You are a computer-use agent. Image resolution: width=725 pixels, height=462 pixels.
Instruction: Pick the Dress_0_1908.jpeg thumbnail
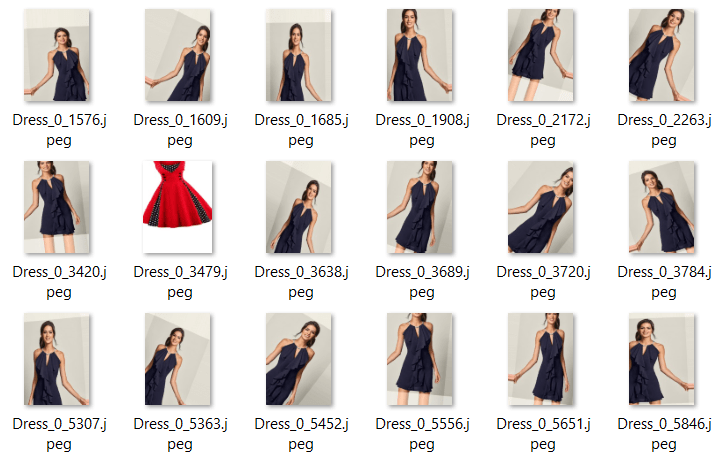click(x=420, y=55)
